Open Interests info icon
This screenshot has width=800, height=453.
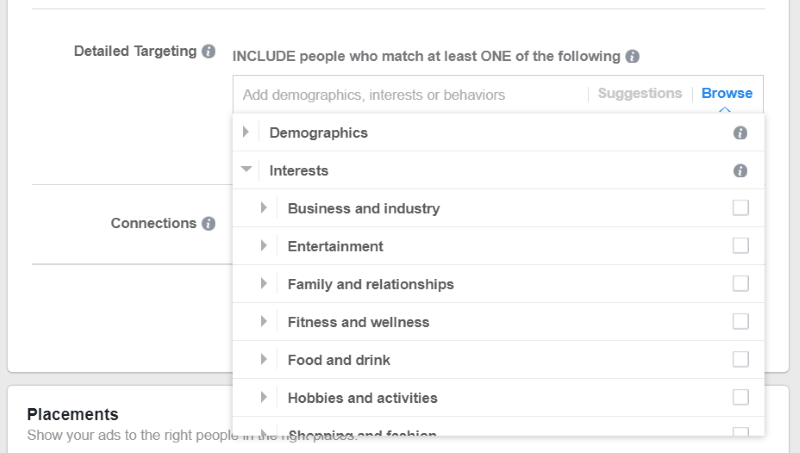(x=740, y=170)
